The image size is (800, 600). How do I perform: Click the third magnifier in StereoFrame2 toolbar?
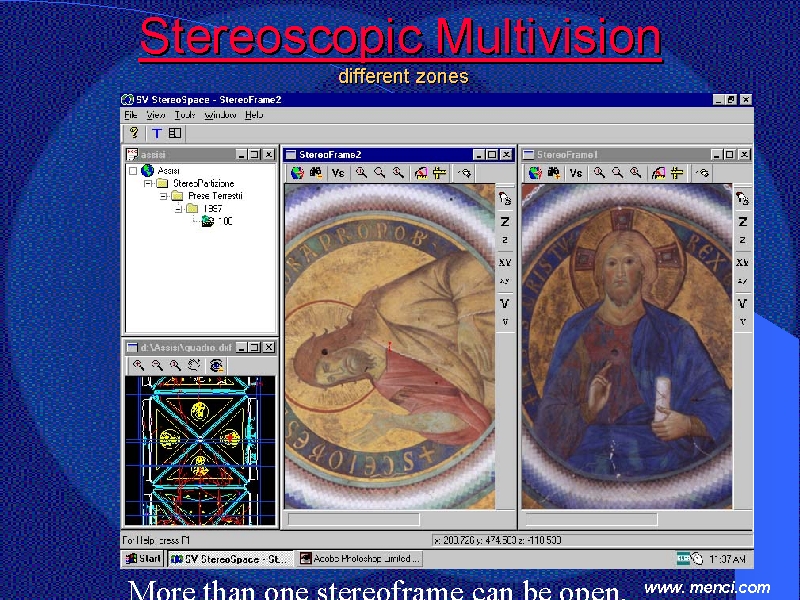398,173
